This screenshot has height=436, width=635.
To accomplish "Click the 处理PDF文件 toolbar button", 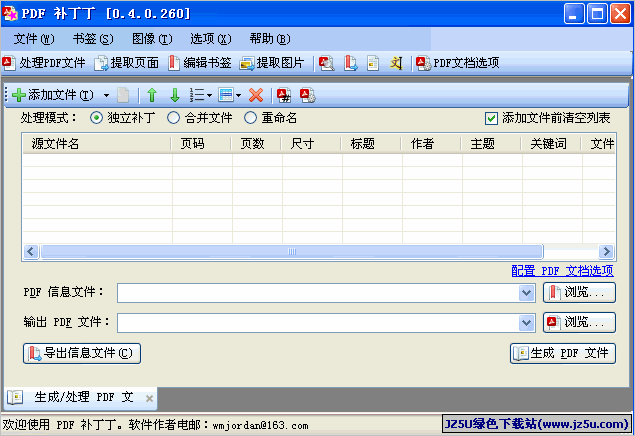I will (x=44, y=63).
